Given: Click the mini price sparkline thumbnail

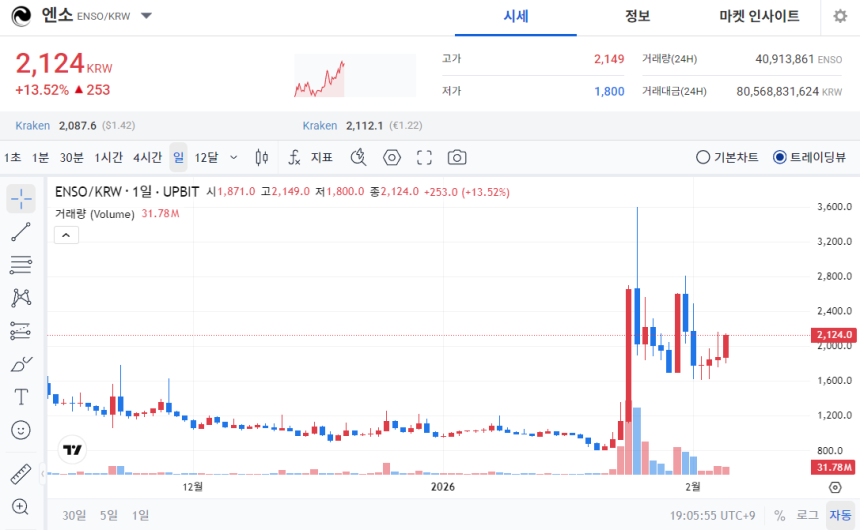Looking at the screenshot, I should [x=355, y=76].
